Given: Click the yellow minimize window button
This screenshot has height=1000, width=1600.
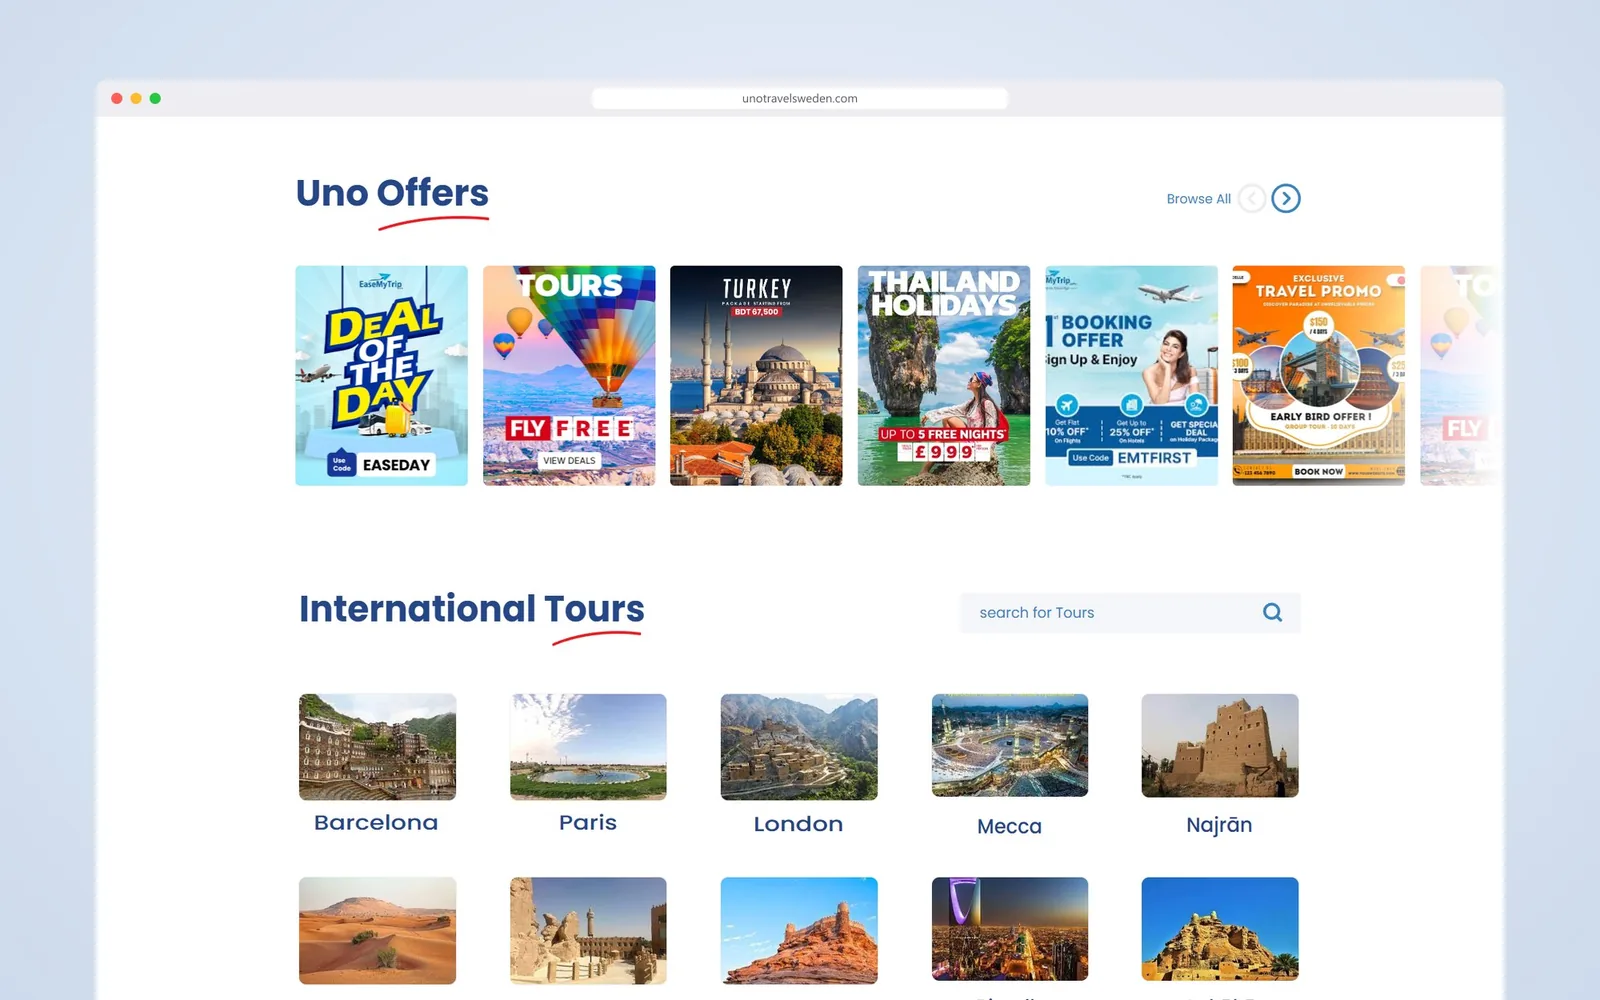Looking at the screenshot, I should [136, 98].
